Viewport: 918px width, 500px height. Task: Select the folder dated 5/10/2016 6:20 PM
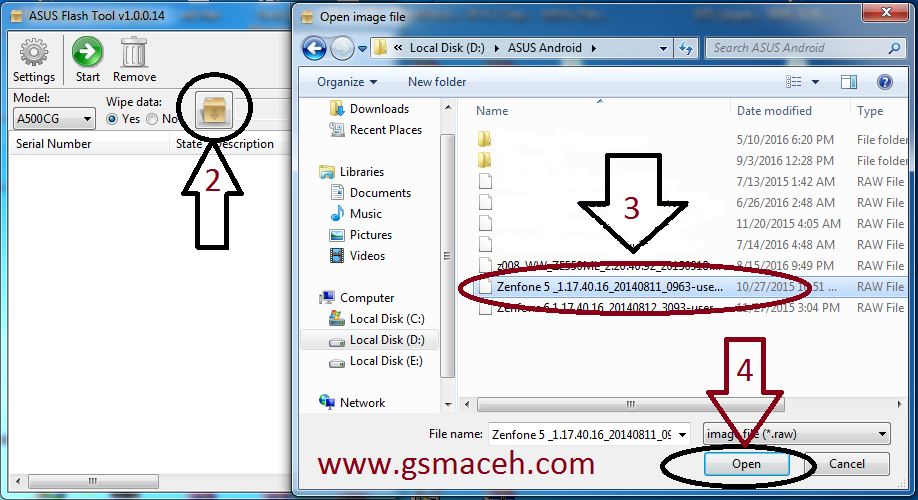click(x=691, y=139)
